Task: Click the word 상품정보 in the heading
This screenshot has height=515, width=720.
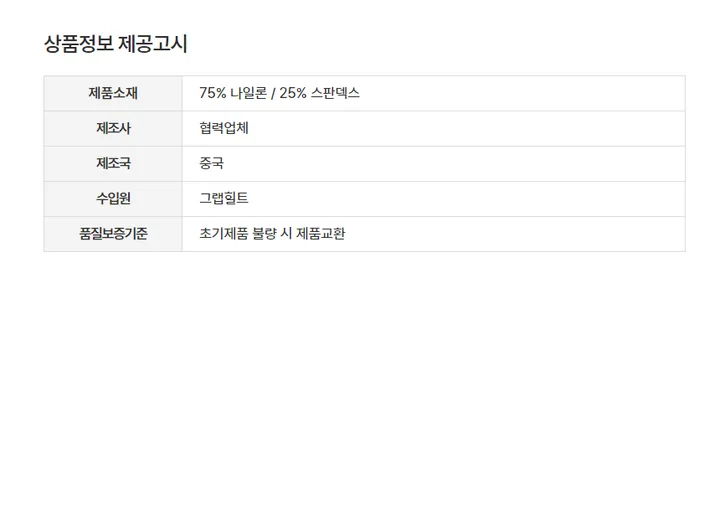Action: [78, 44]
